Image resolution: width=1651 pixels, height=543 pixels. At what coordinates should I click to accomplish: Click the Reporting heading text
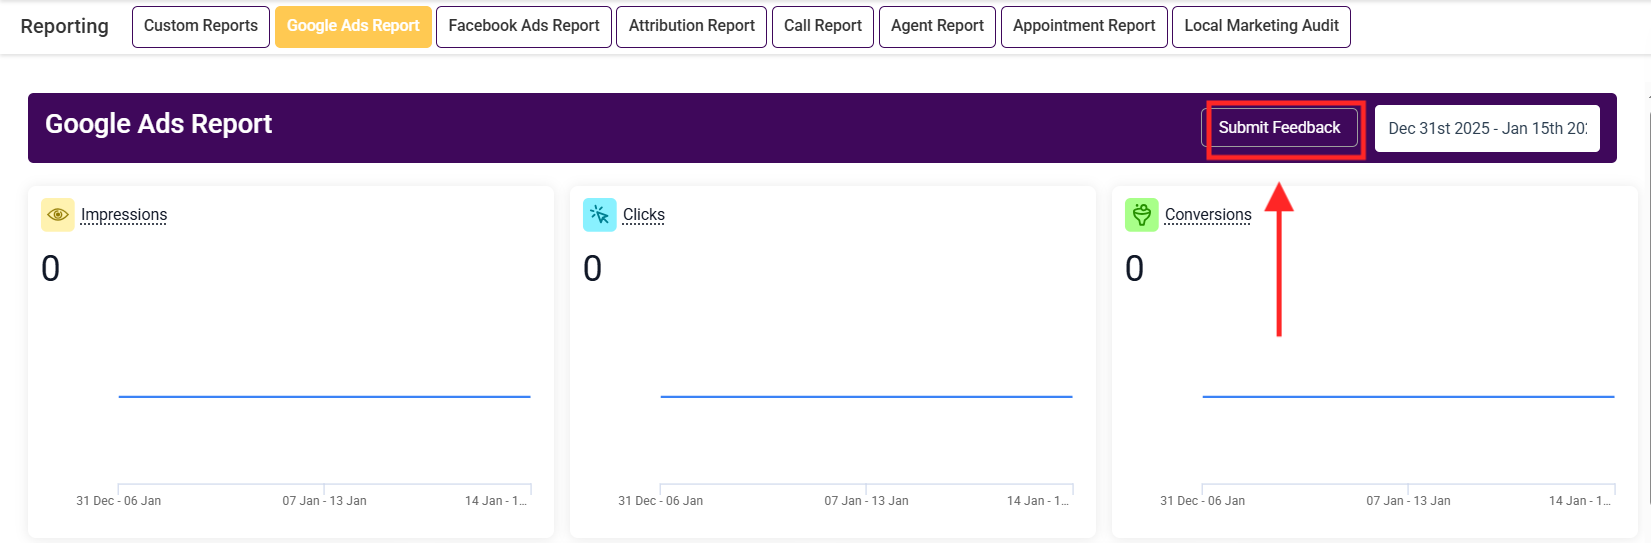(x=65, y=26)
